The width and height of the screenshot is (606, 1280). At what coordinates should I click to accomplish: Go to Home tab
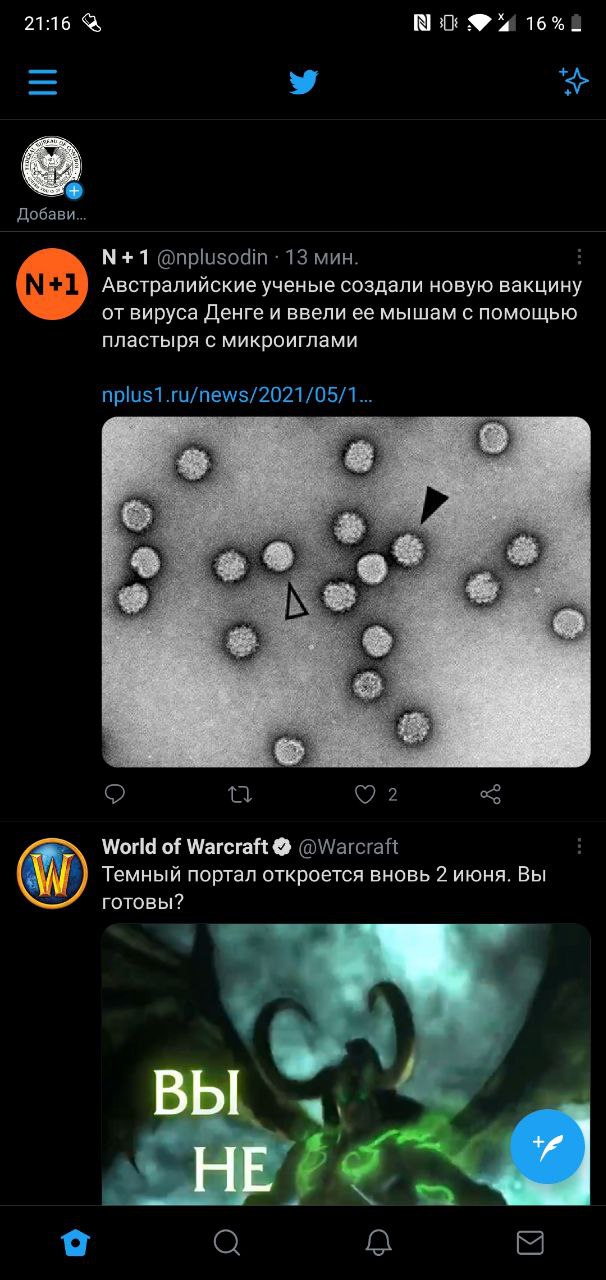tap(76, 1242)
